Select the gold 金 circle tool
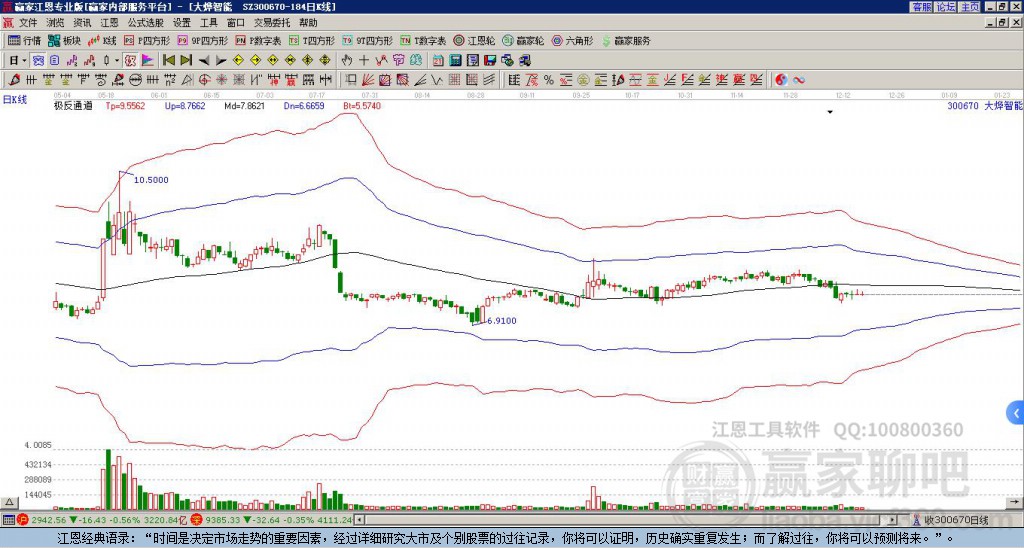The width and height of the screenshot is (1024, 548). tap(583, 80)
